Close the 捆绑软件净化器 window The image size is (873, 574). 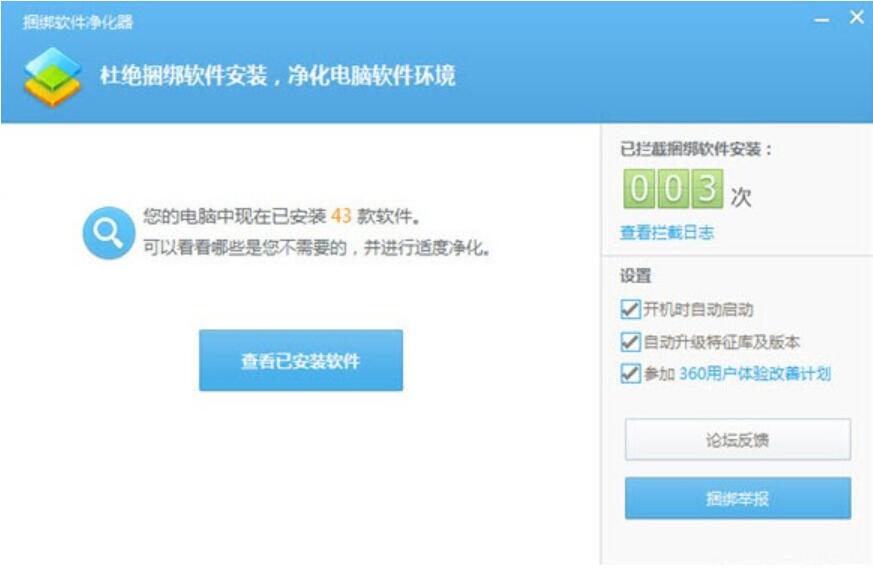coord(856,18)
